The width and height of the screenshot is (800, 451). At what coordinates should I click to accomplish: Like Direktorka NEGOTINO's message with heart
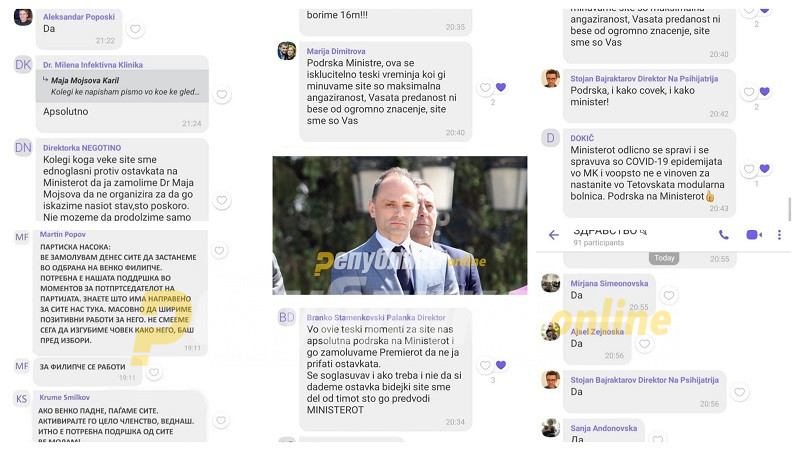click(222, 201)
